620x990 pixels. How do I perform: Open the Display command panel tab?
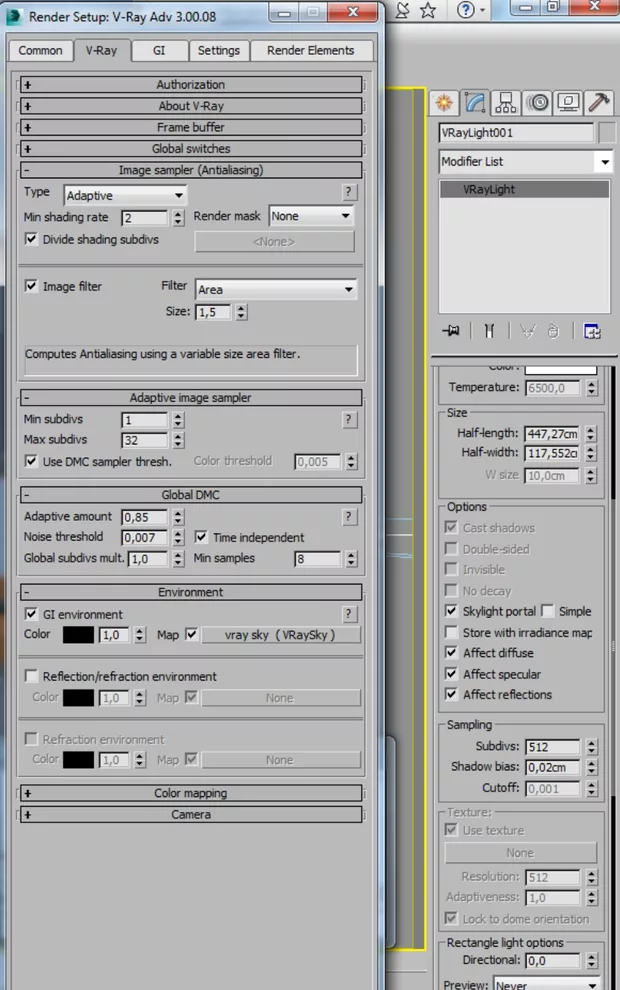pyautogui.click(x=569, y=103)
